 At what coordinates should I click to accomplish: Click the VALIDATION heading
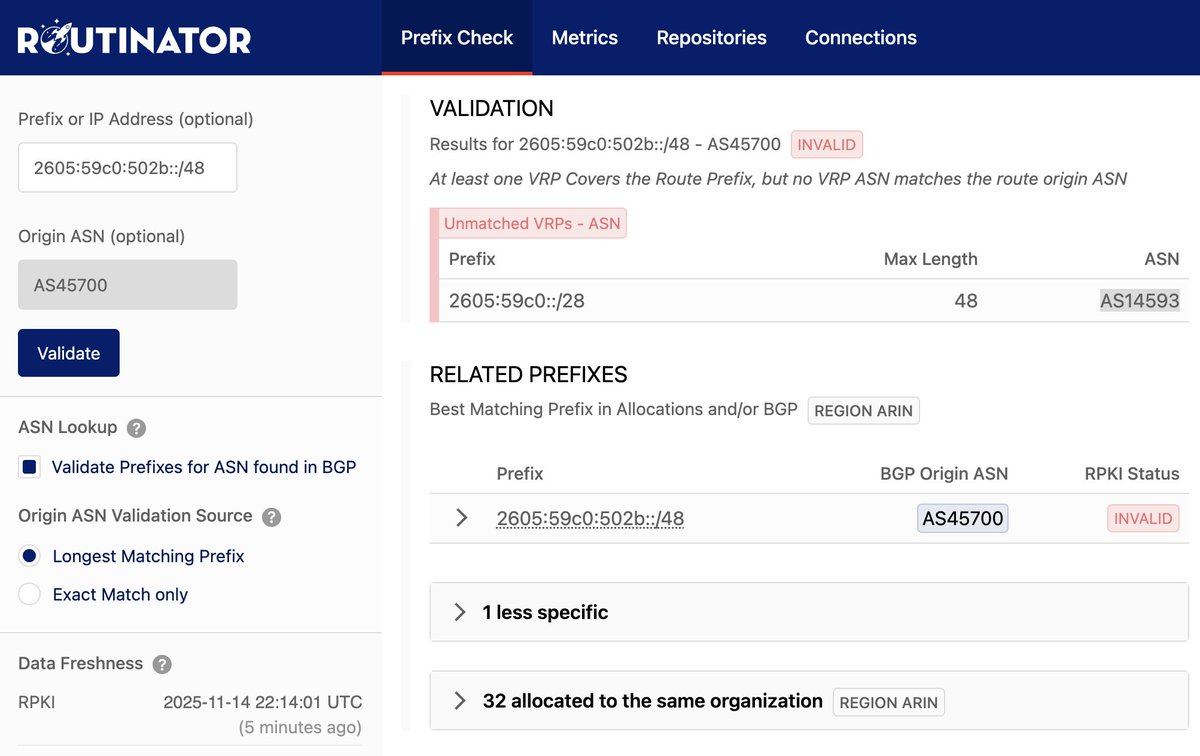(x=491, y=108)
